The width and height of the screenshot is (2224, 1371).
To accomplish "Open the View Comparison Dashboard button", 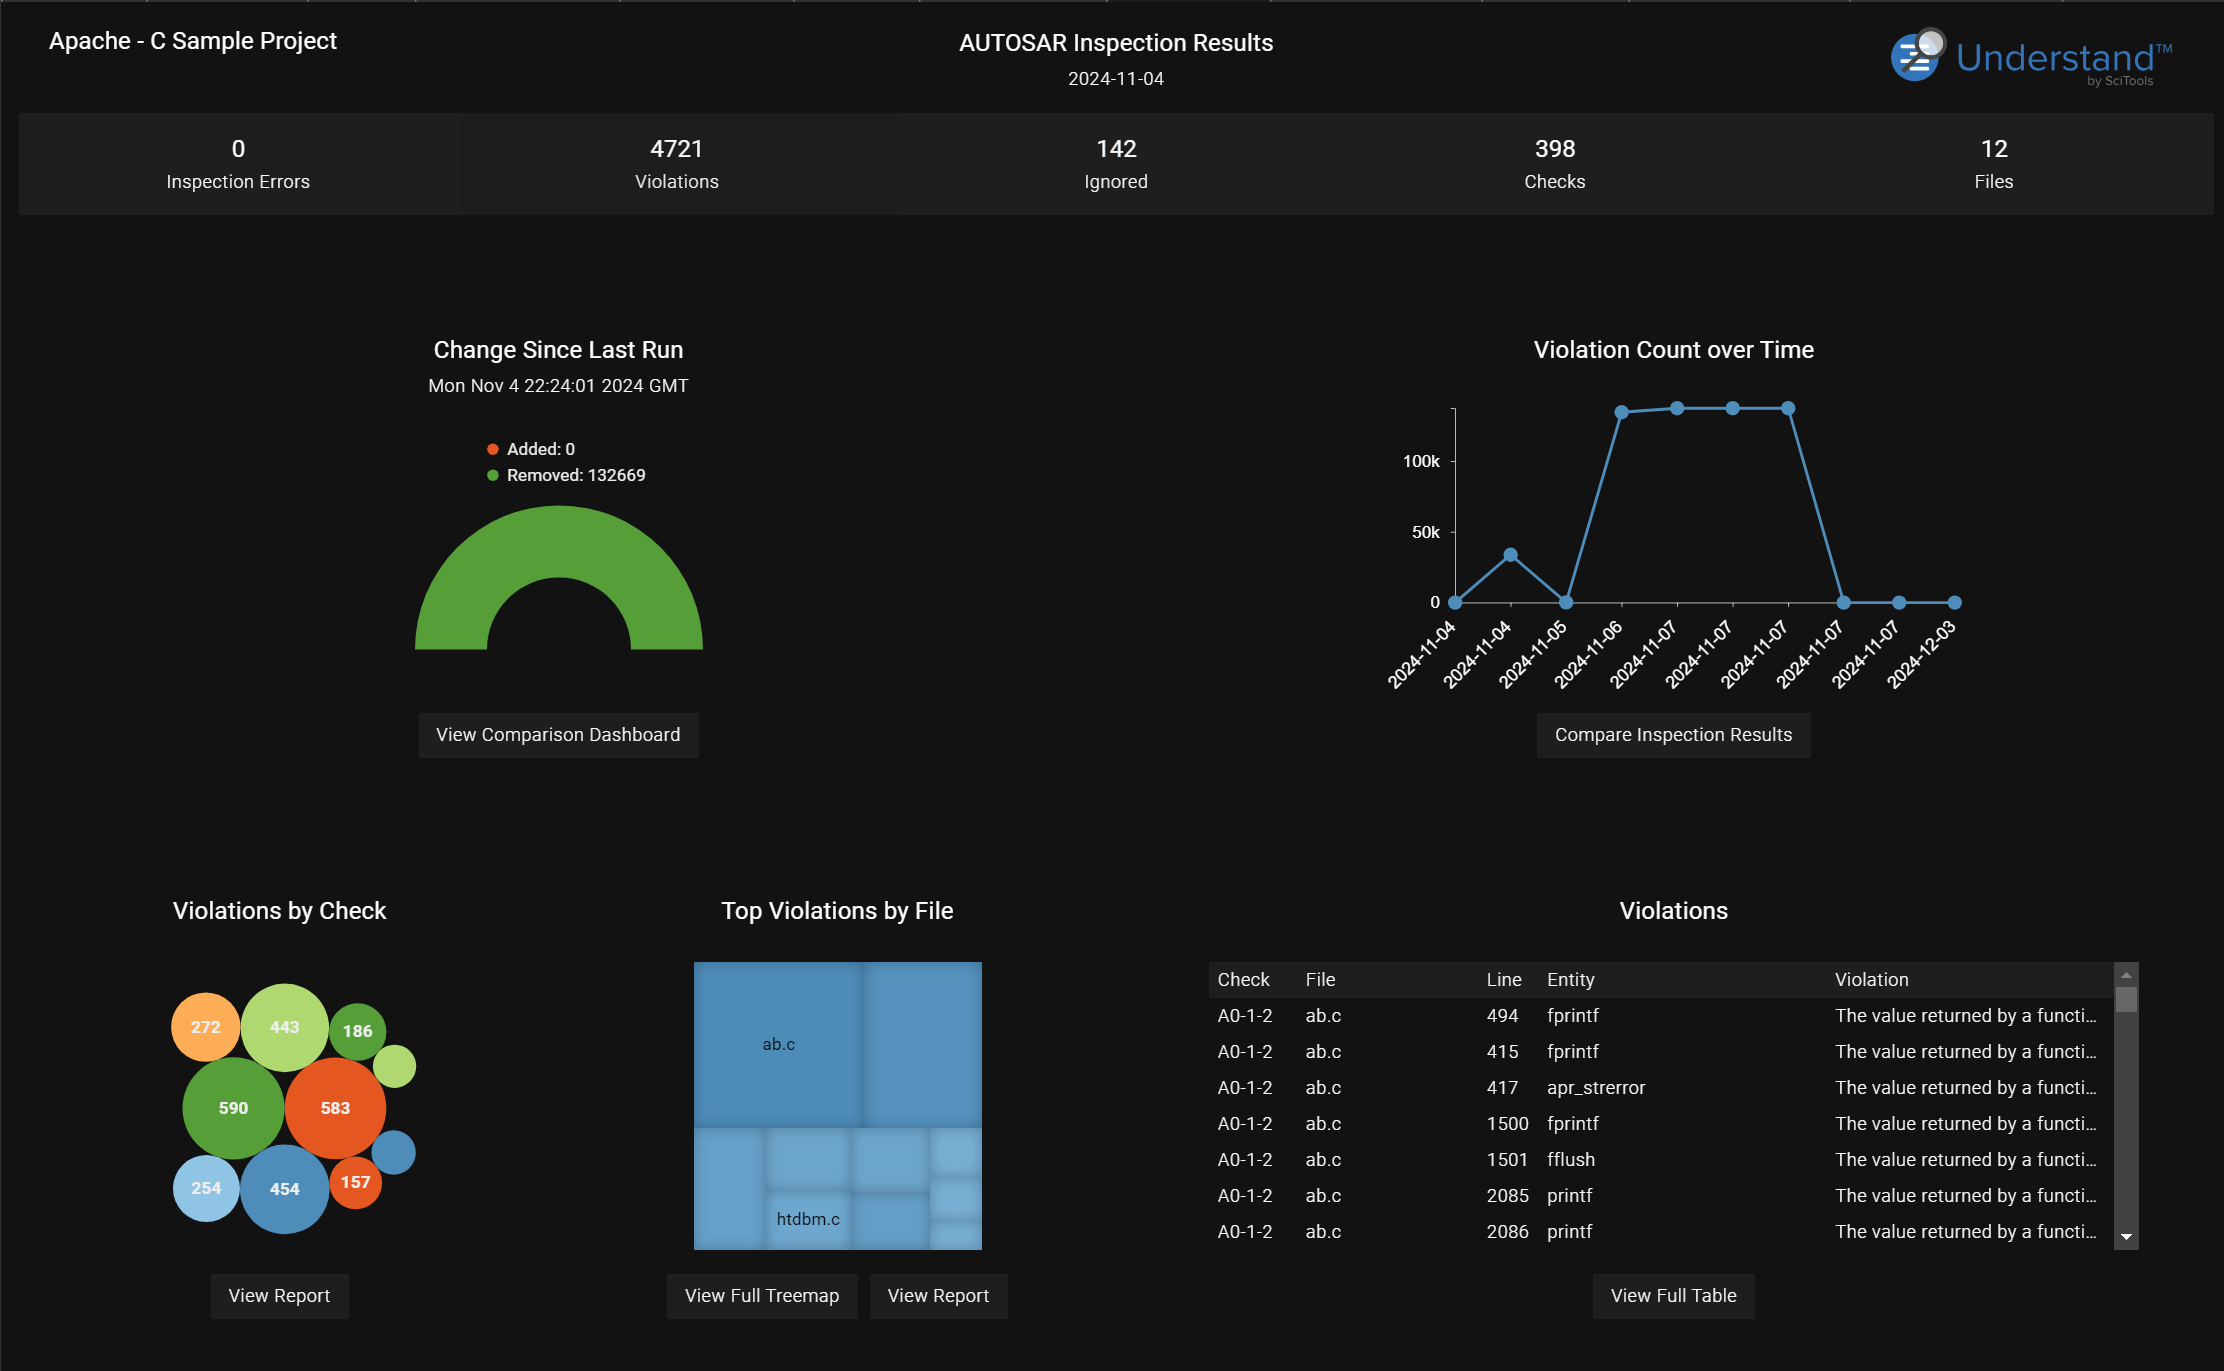I will pos(558,735).
